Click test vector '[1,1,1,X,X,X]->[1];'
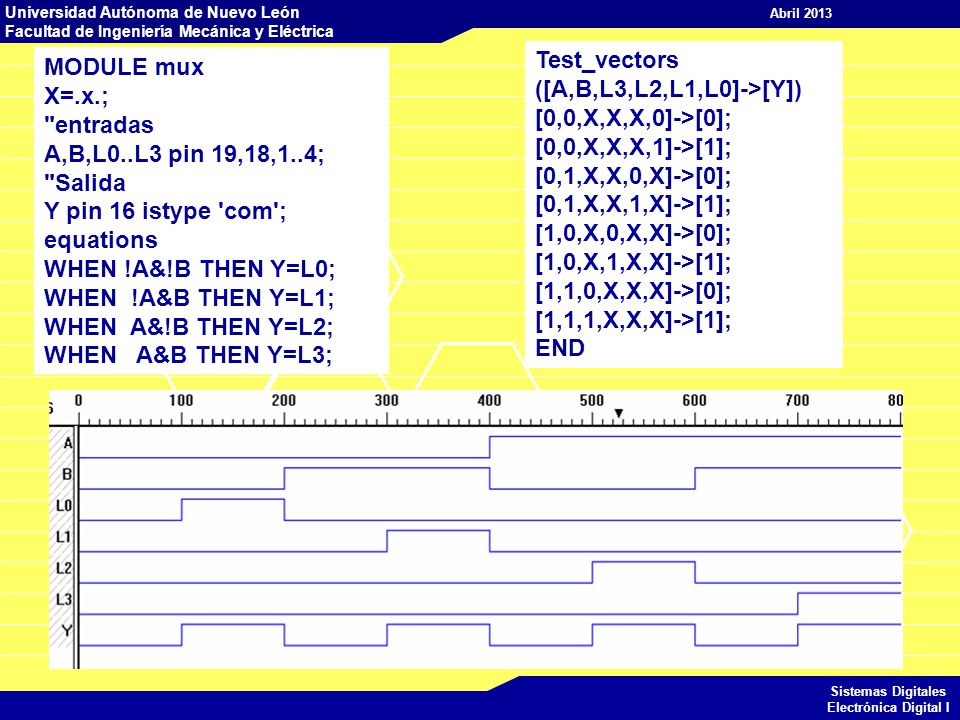The image size is (960, 720). click(633, 320)
